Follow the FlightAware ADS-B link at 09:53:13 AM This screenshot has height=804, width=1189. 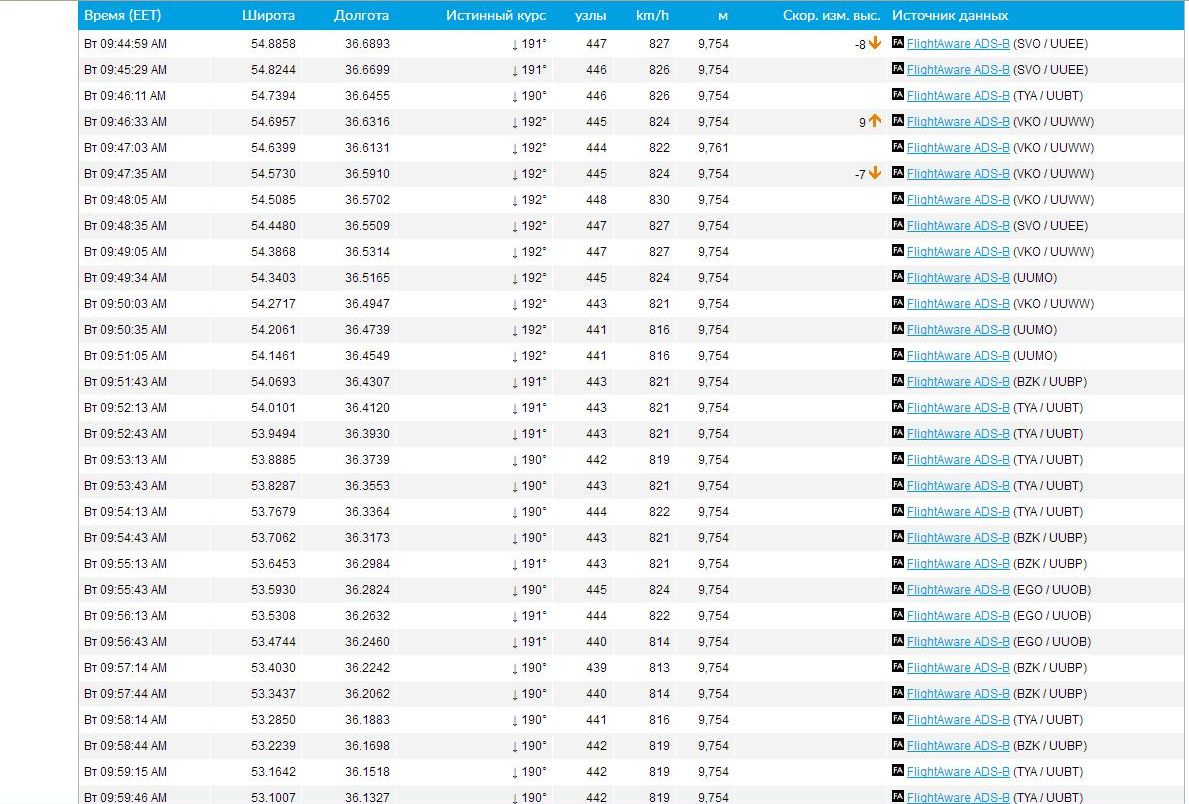(x=957, y=460)
